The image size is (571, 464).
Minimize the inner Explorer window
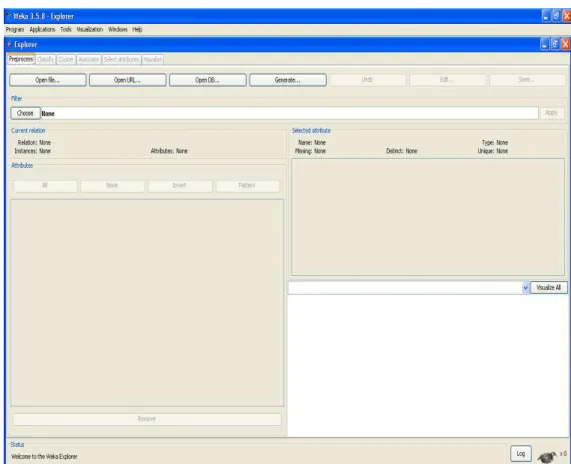pyautogui.click(x=544, y=44)
